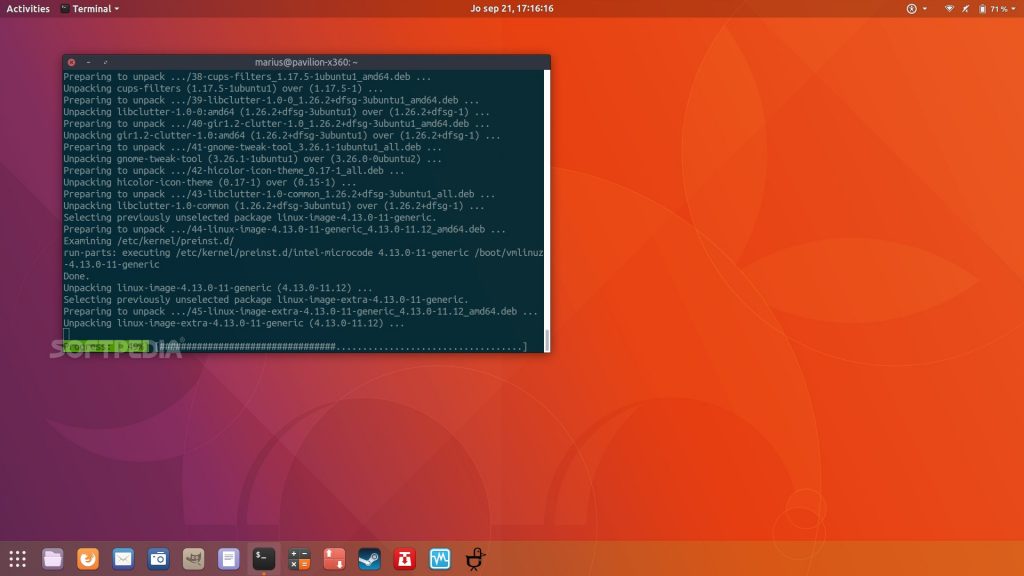Click the clock showing Jo sep 21
The image size is (1024, 576).
(512, 8)
